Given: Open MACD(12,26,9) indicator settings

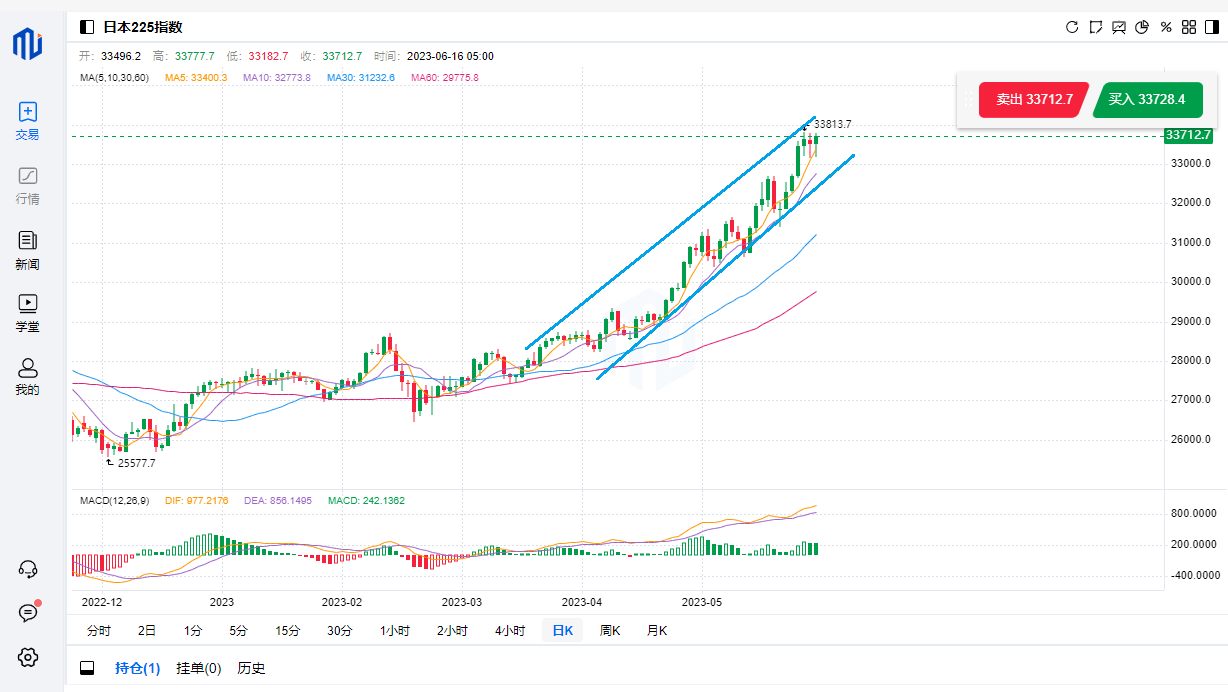Looking at the screenshot, I should tap(116, 500).
